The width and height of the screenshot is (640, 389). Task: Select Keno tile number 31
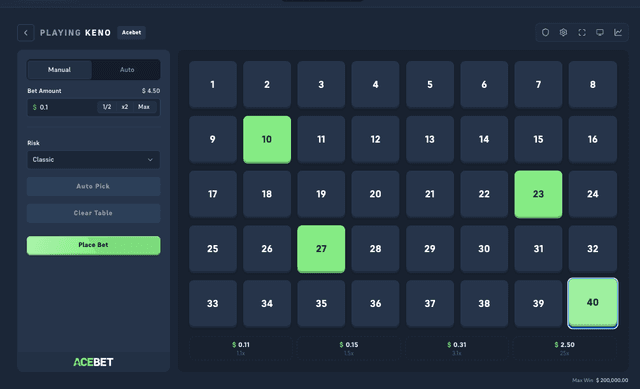(x=538, y=249)
